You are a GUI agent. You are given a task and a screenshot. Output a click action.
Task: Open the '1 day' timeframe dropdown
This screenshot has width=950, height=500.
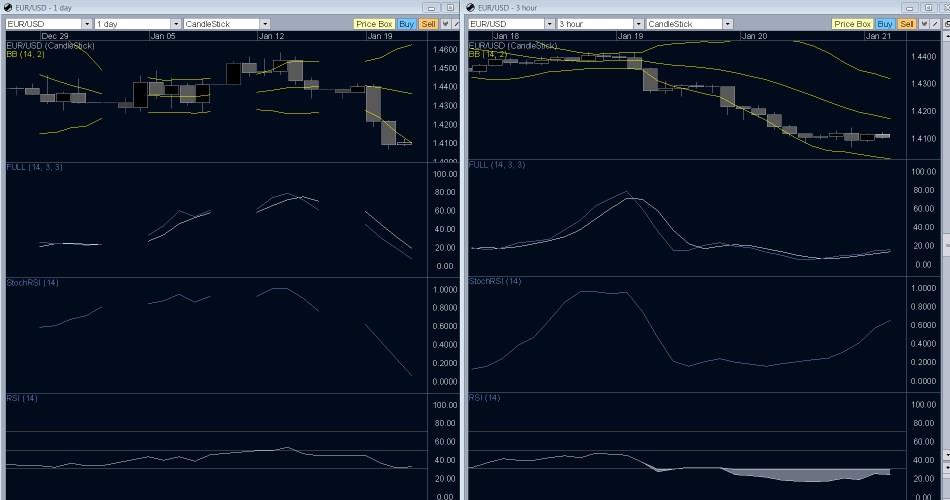[x=138, y=24]
